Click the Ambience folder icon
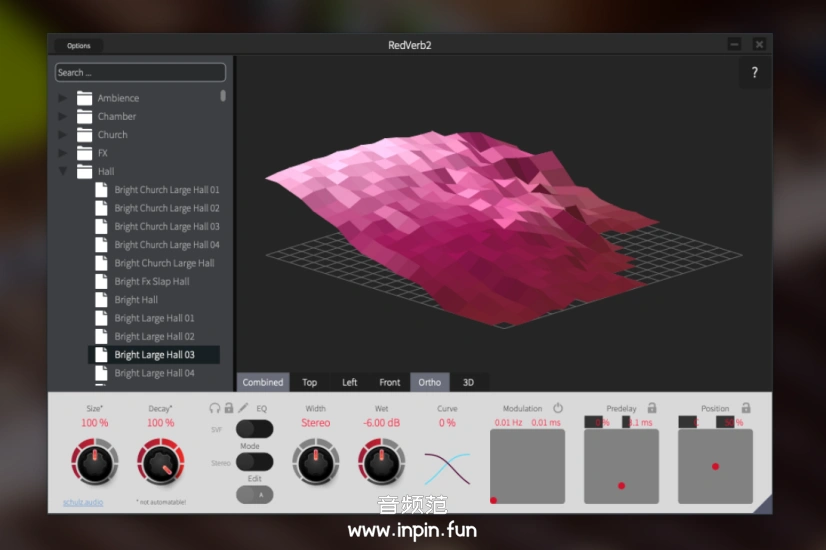 [x=84, y=98]
